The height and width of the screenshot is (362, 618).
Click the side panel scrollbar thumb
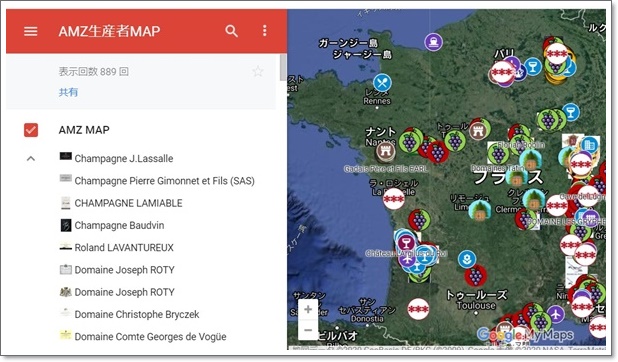283,67
